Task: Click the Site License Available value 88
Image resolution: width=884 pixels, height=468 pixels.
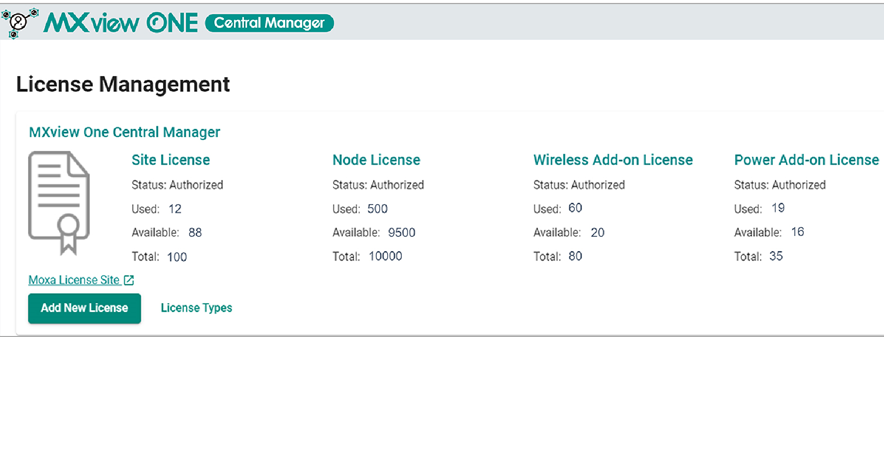Action: pos(195,233)
